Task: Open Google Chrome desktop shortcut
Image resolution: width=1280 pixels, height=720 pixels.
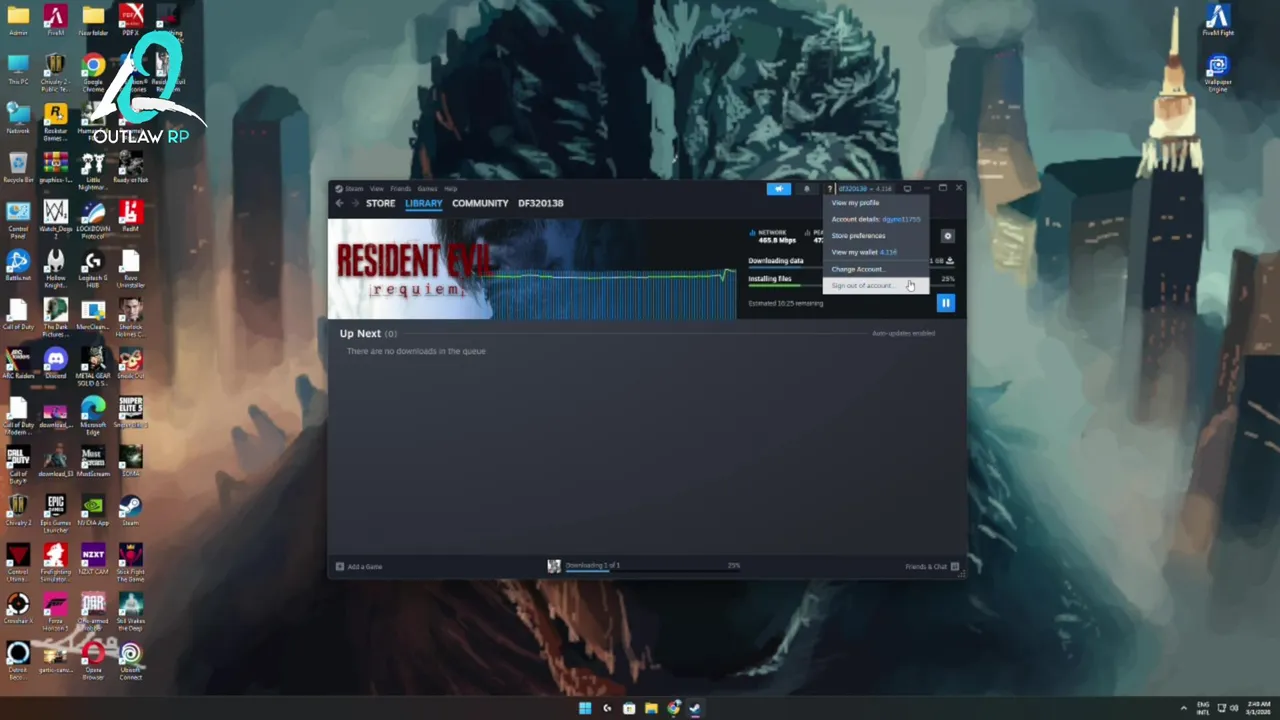Action: pos(93,73)
